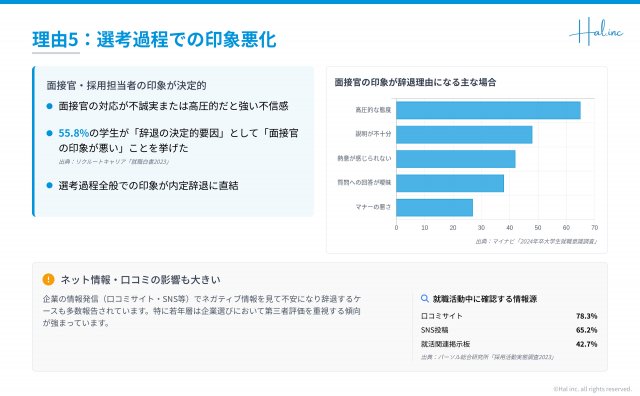Click the '78.3%' value
The height and width of the screenshot is (396, 640).
click(587, 316)
